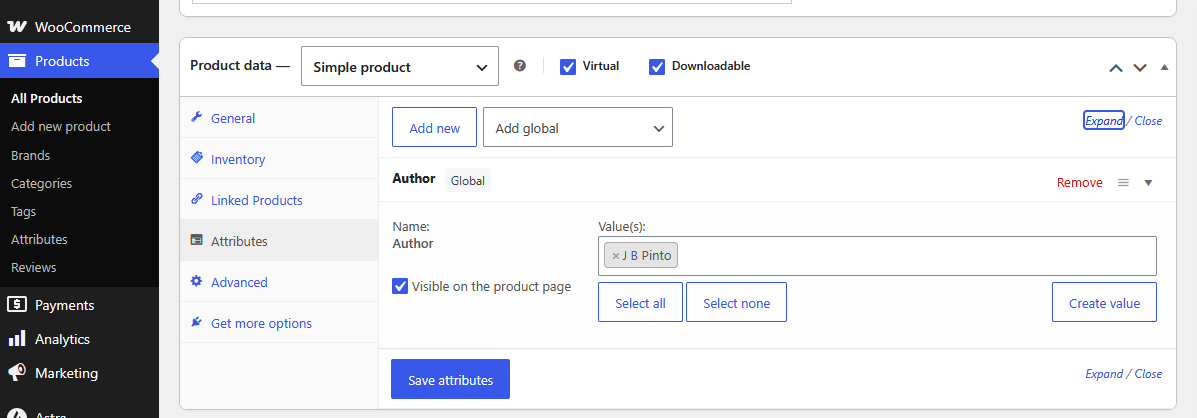The height and width of the screenshot is (418, 1197).
Task: Open the Analytics menu
Action: [x=79, y=339]
